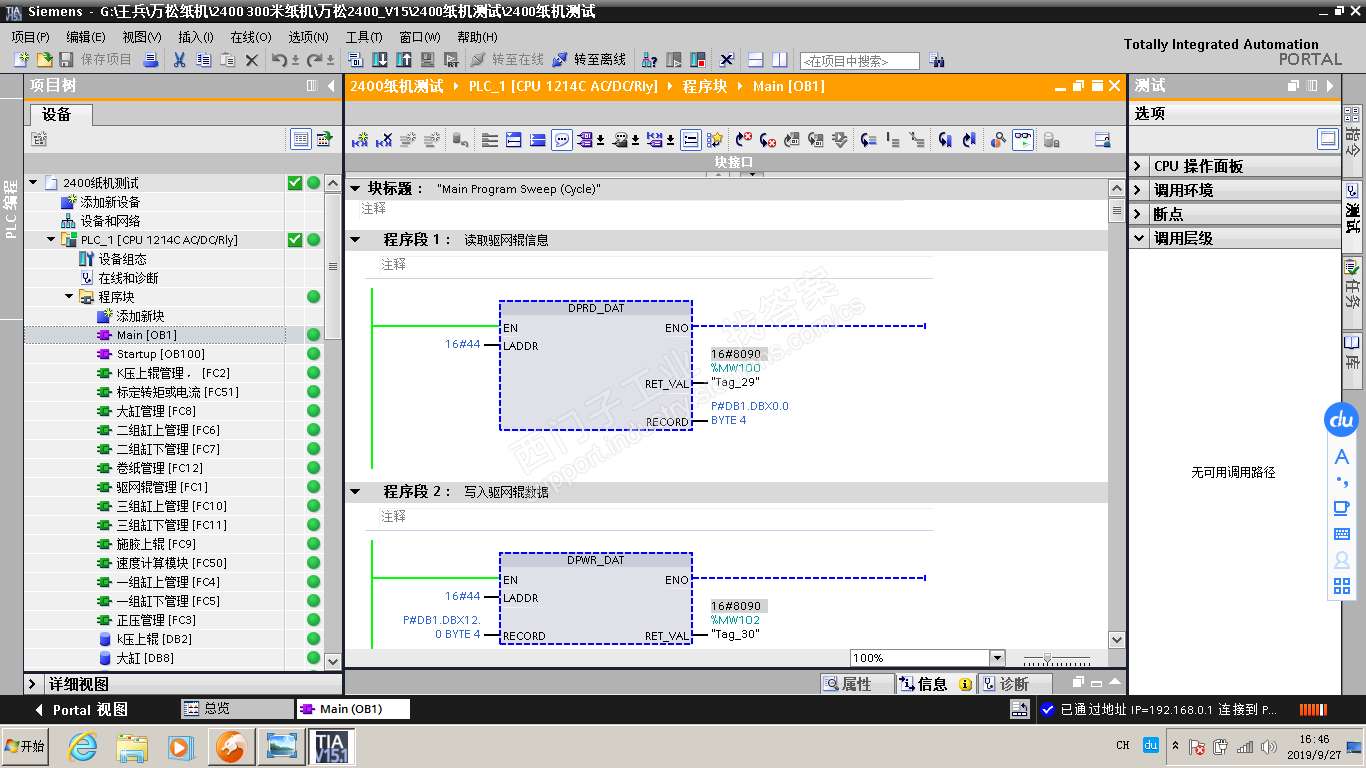This screenshot has height=768, width=1366.
Task: Expand the 详细视图 panel
Action: point(33,684)
